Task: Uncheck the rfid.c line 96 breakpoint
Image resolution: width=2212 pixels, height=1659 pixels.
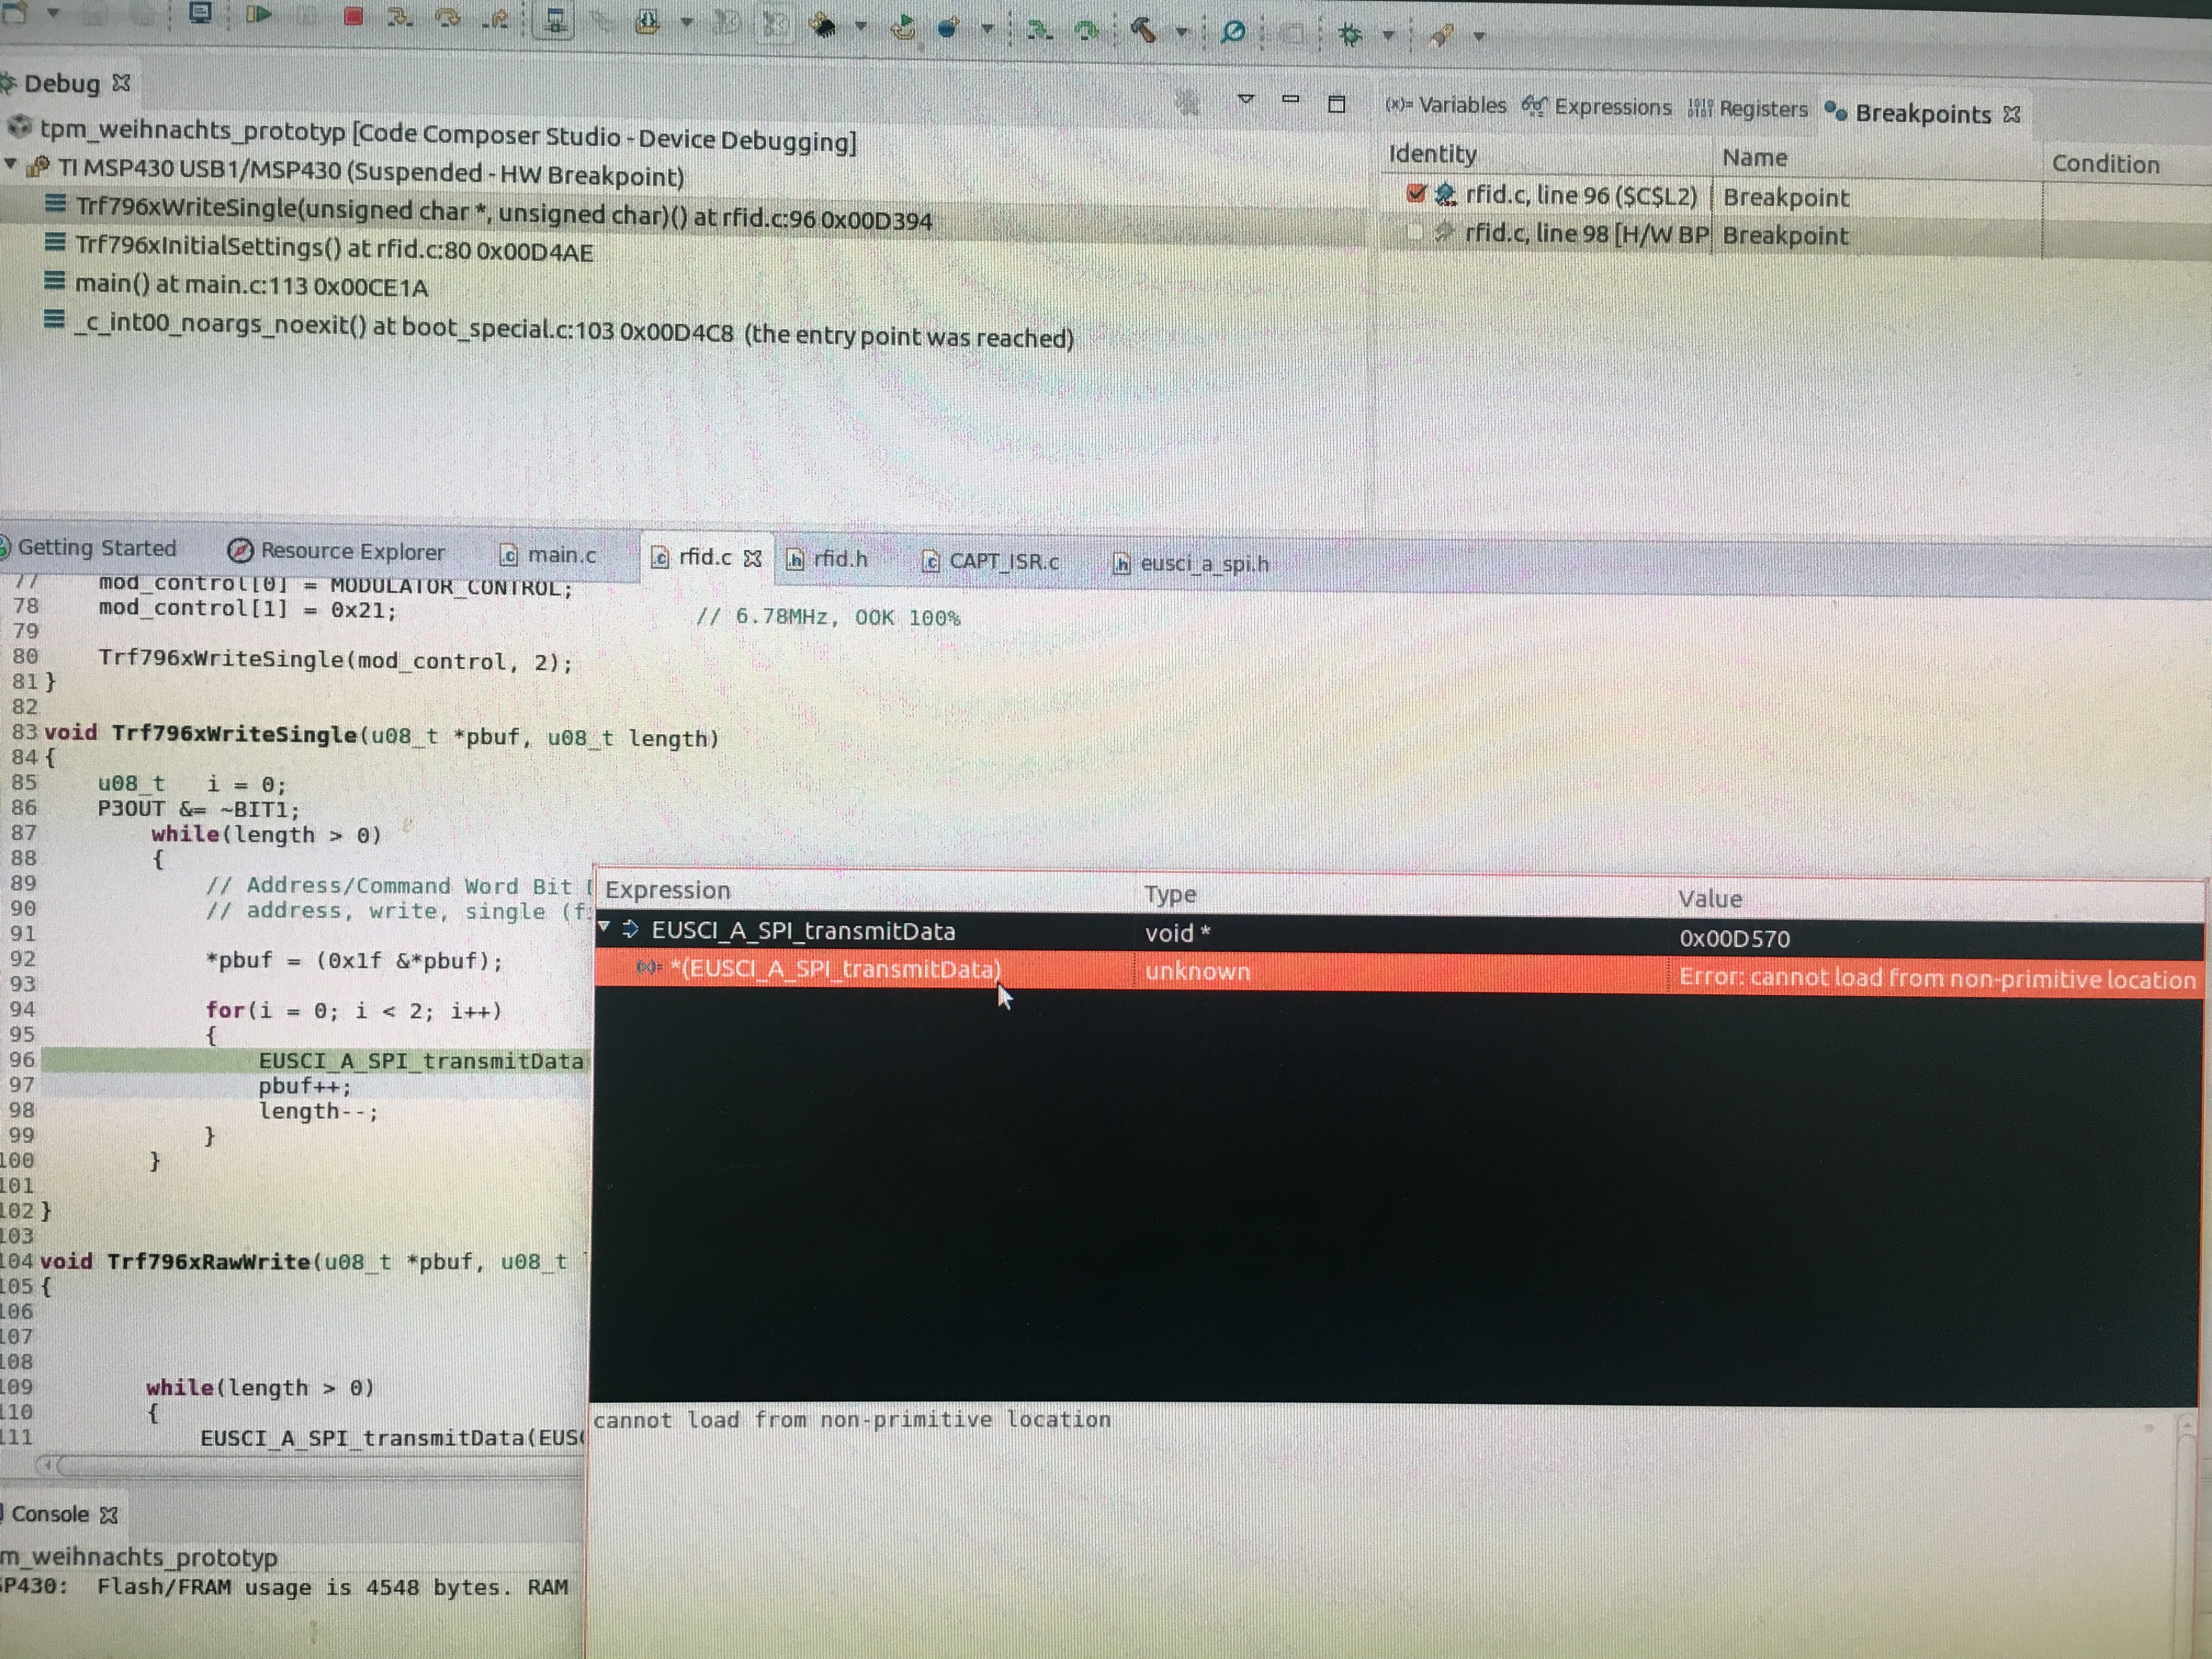Action: 1415,193
